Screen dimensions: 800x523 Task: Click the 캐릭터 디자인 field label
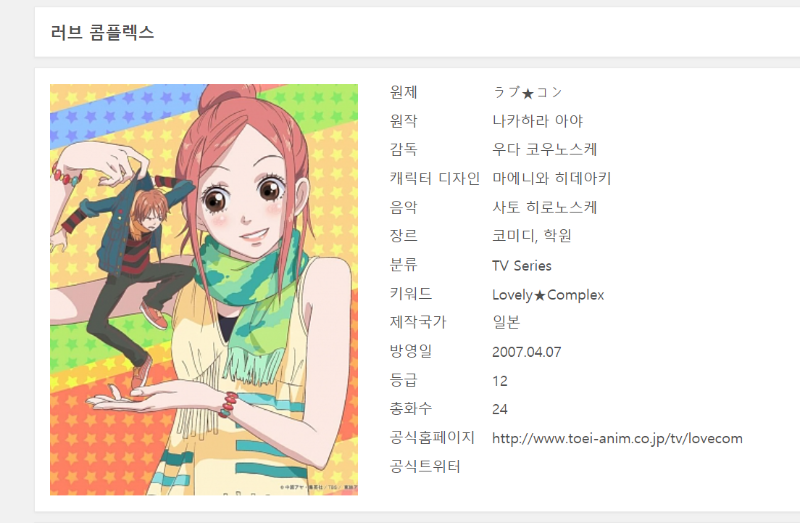click(x=434, y=178)
